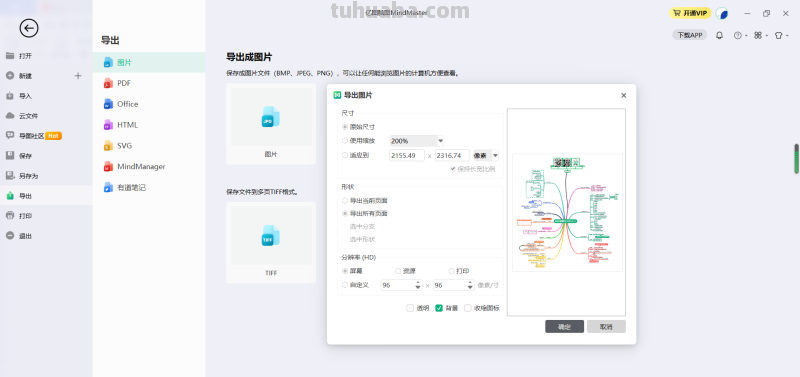Image resolution: width=800 pixels, height=377 pixels.
Task: Select the 有道笔记 file icon
Action: point(108,188)
